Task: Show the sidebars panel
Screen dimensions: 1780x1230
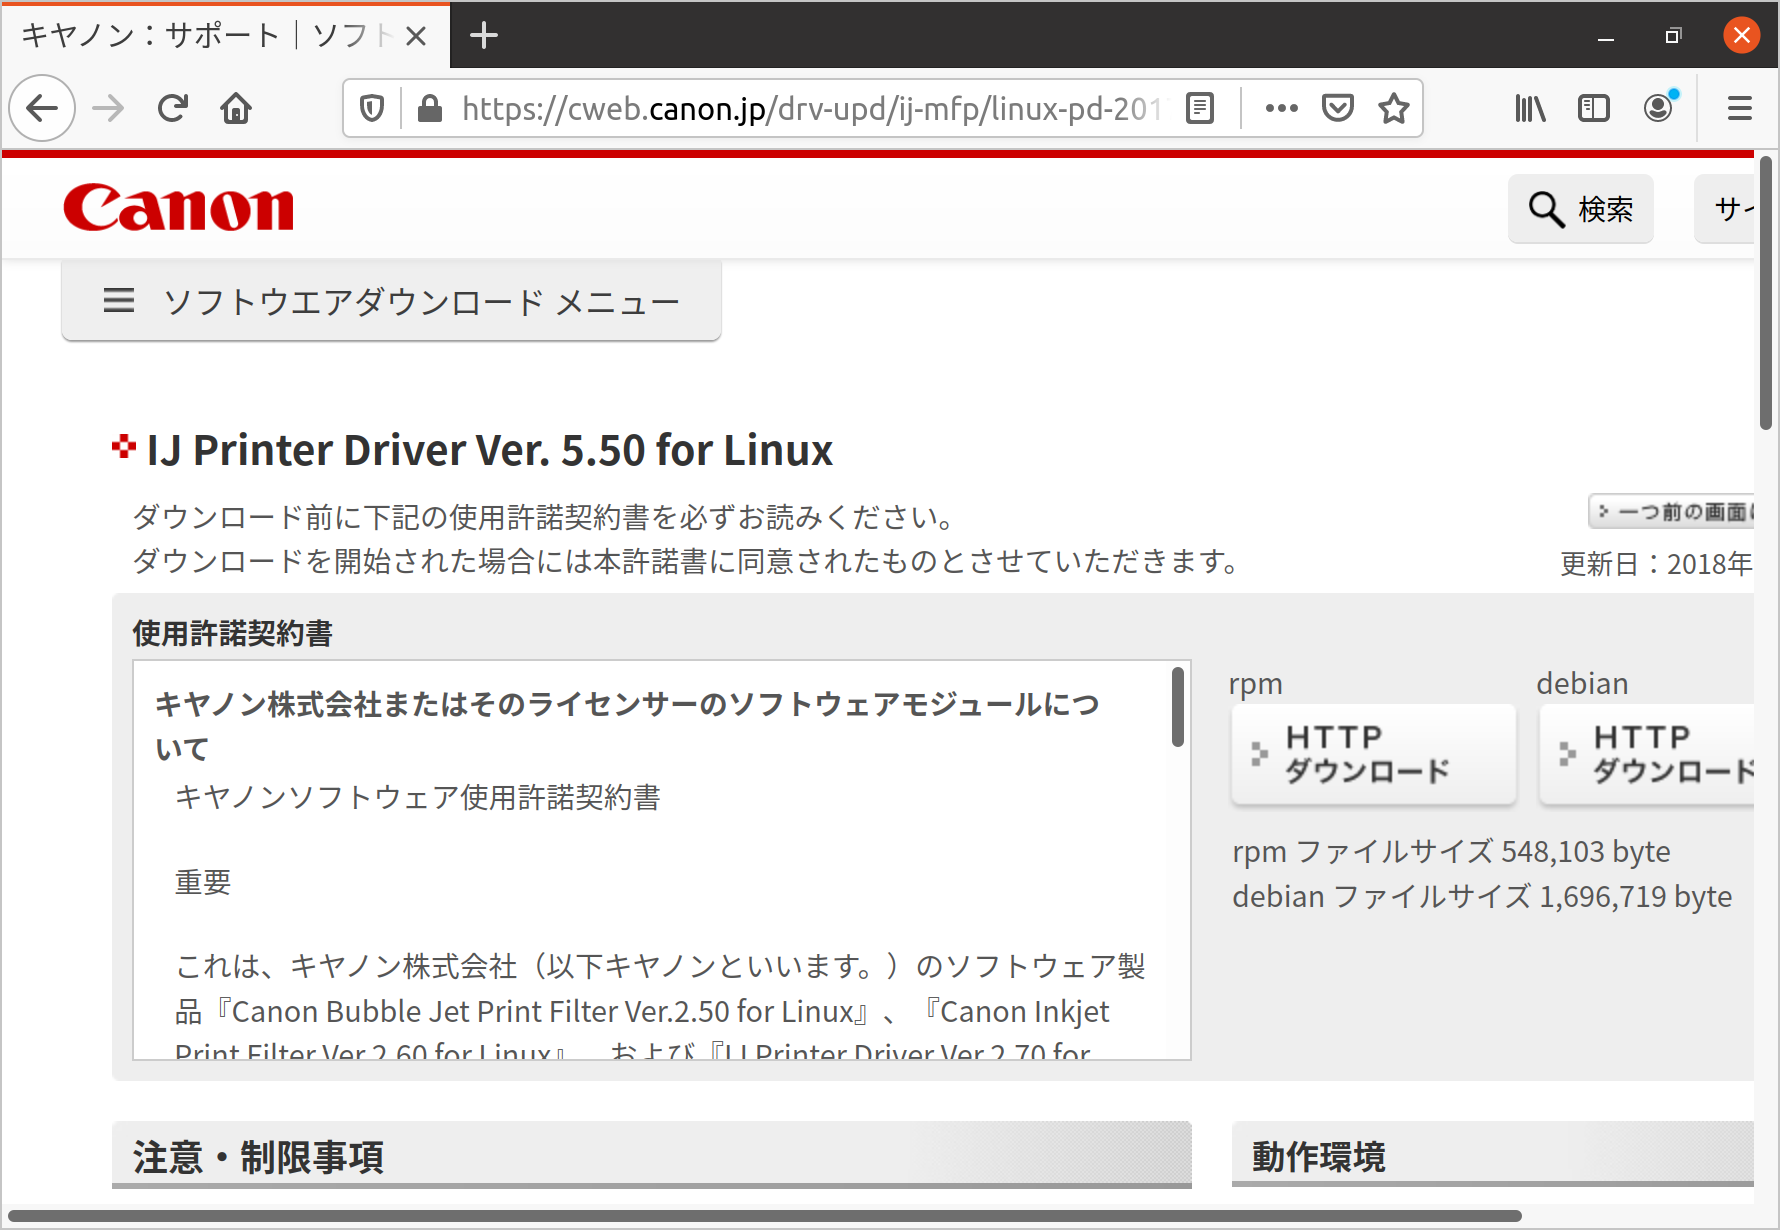Action: (x=1594, y=108)
